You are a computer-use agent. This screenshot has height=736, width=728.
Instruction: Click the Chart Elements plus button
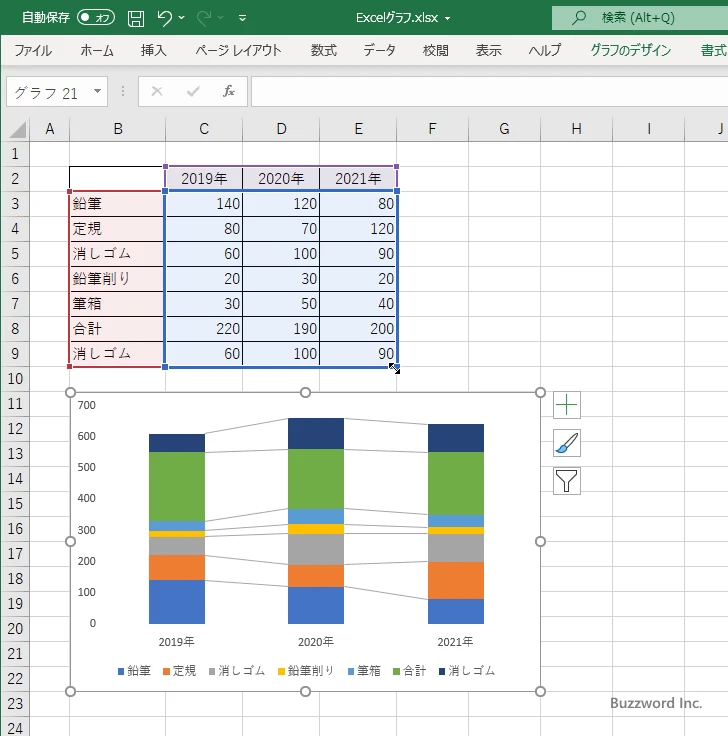point(567,405)
